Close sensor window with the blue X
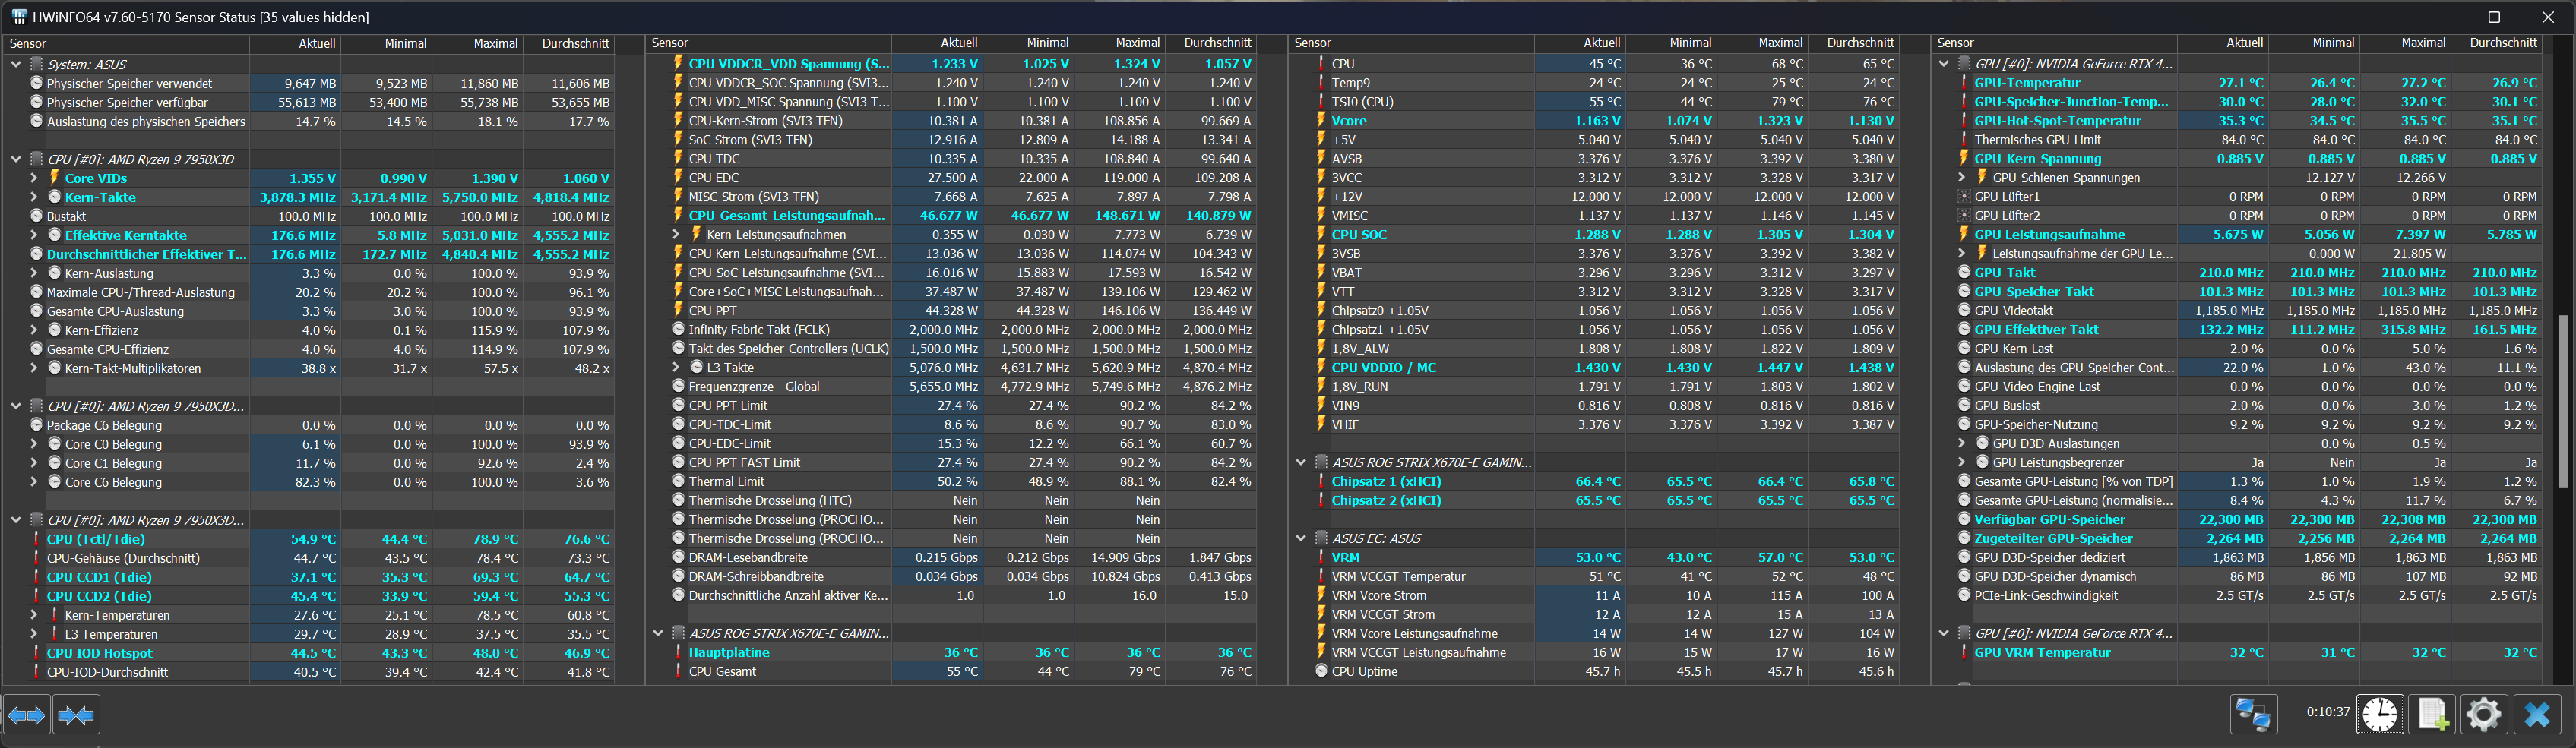 tap(2536, 714)
